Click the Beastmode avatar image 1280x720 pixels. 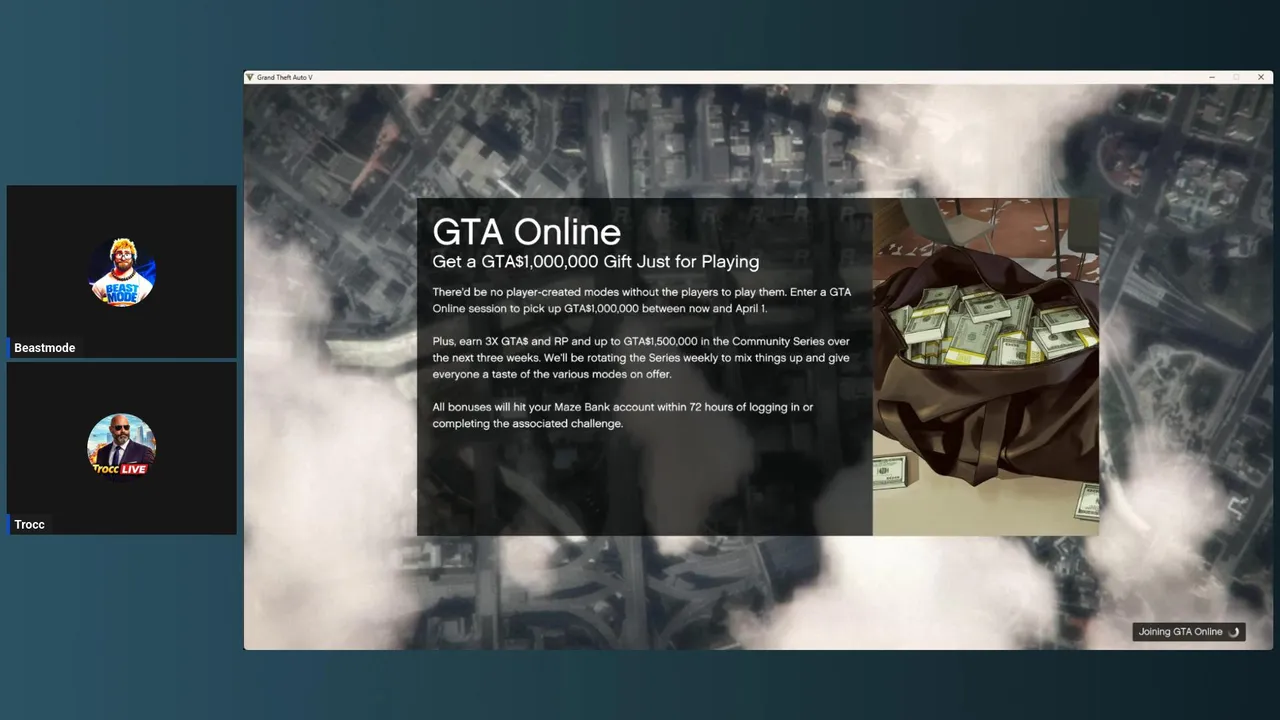point(122,272)
